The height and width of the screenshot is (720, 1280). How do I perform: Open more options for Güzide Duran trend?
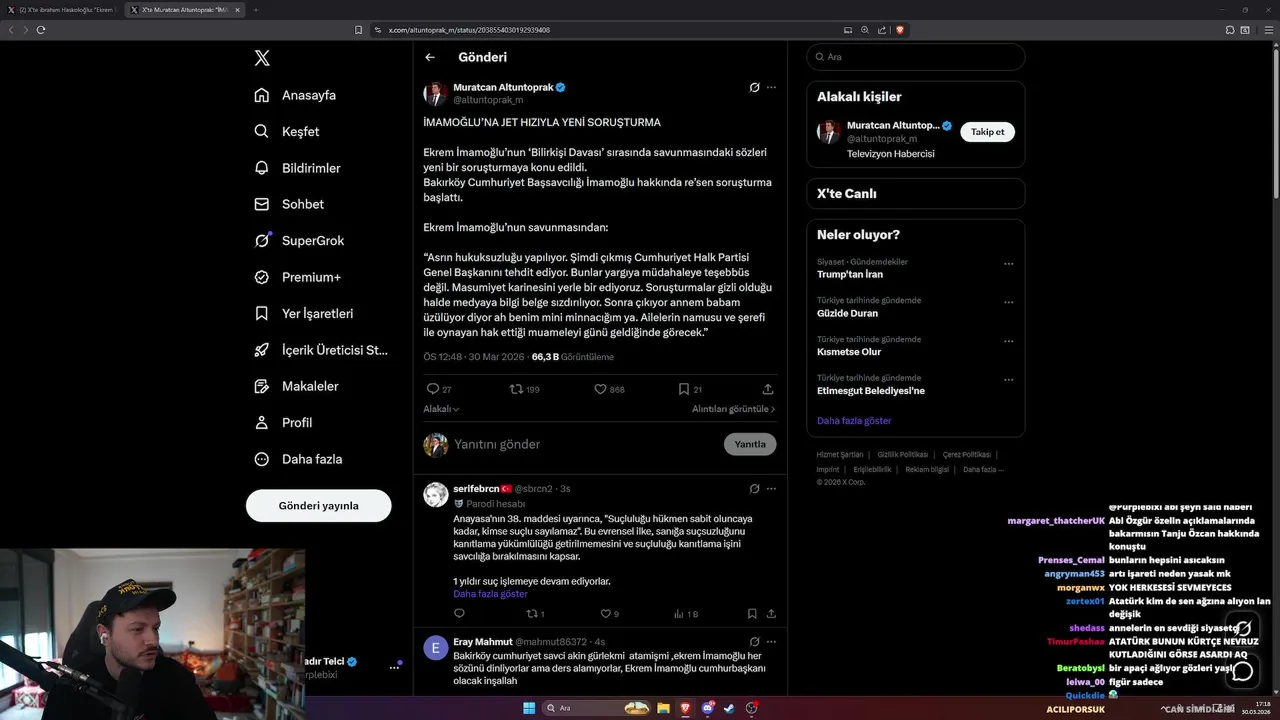[x=1008, y=302]
